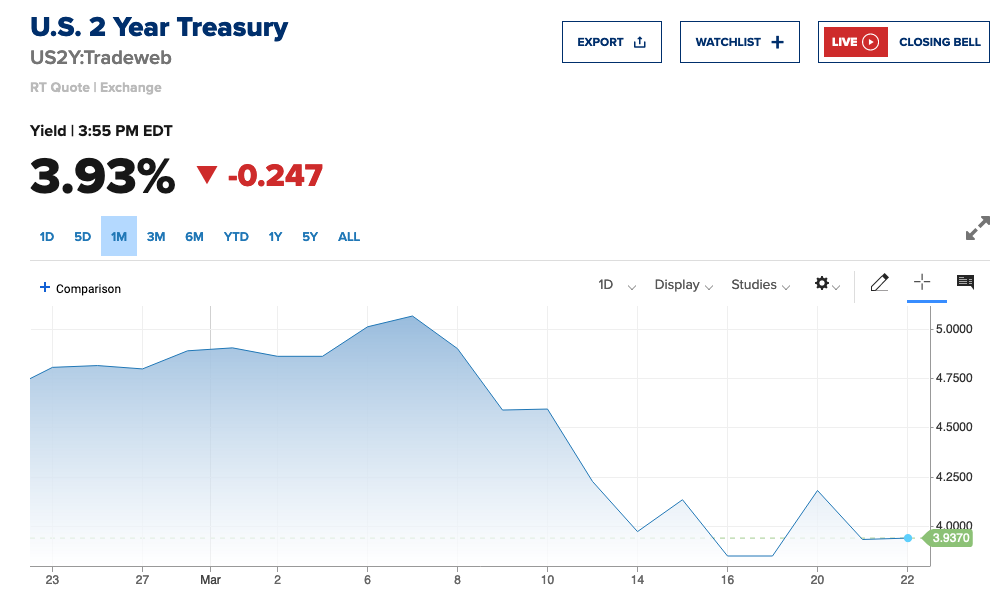Toggle the crosshair cursor tool
This screenshot has height=606, width=1002.
point(922,283)
